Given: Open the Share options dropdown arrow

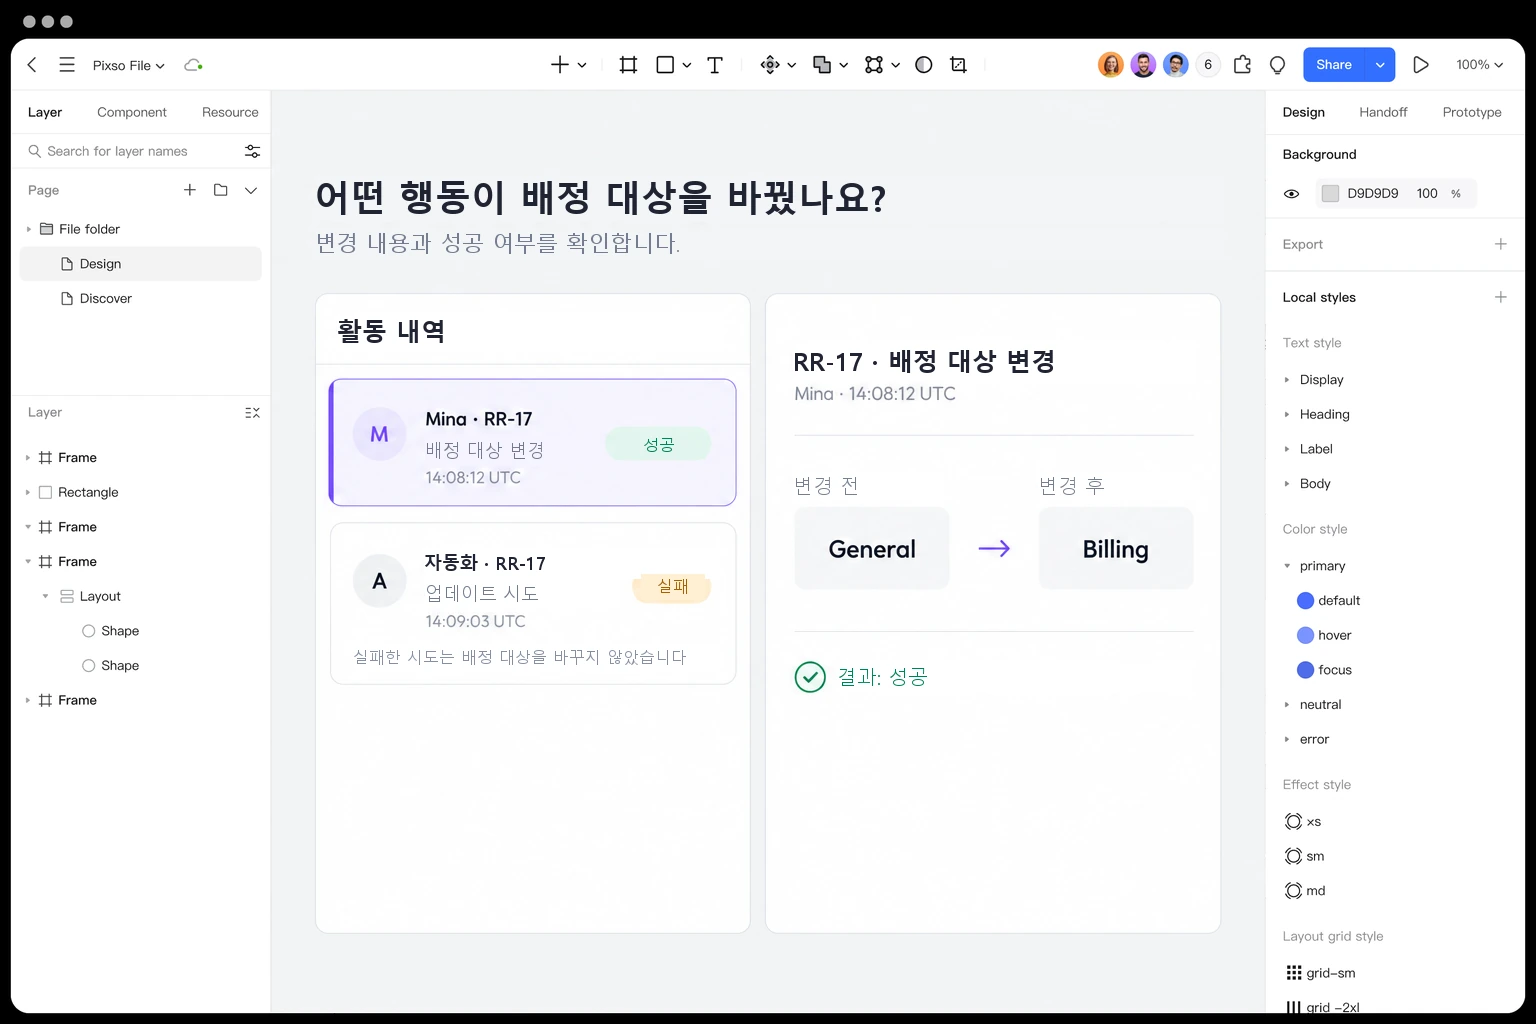Looking at the screenshot, I should (x=1380, y=65).
